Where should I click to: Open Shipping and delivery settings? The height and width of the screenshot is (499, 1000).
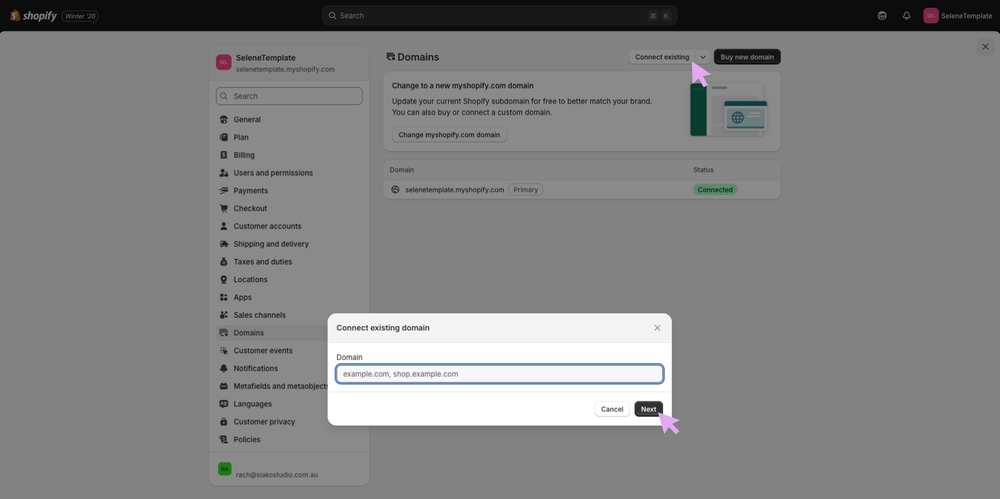(271, 244)
